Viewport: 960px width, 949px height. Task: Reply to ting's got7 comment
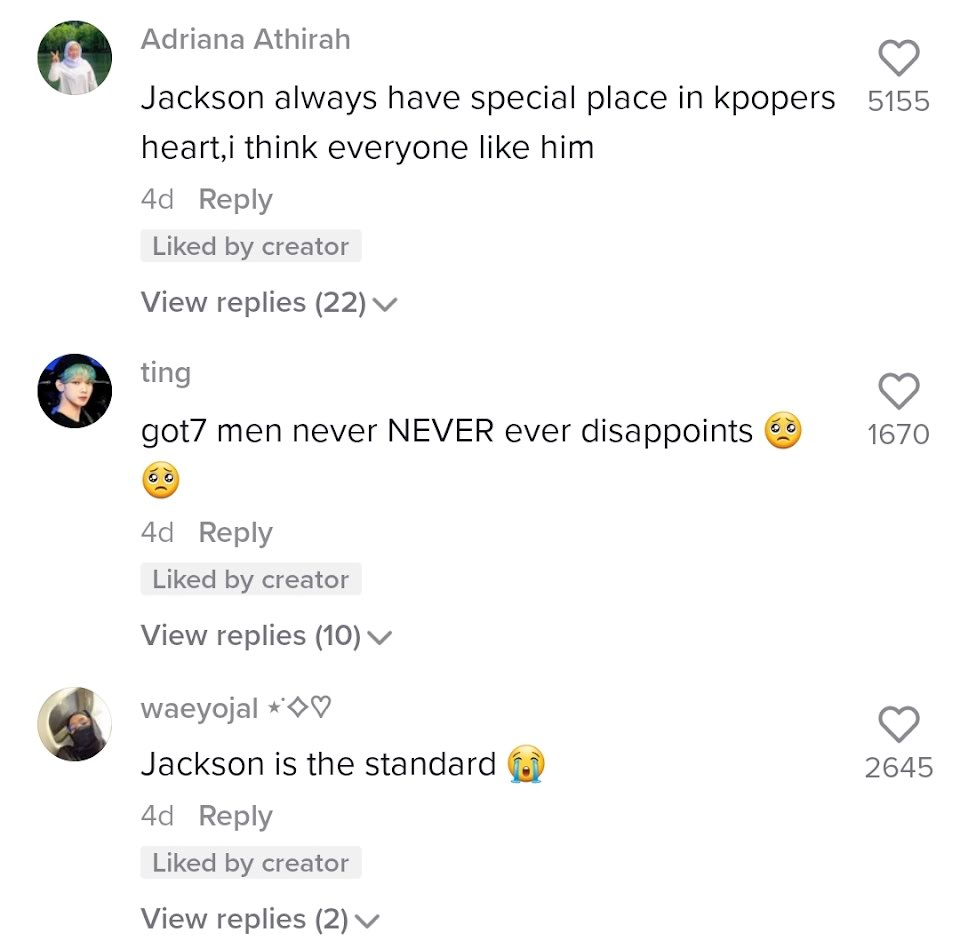236,533
